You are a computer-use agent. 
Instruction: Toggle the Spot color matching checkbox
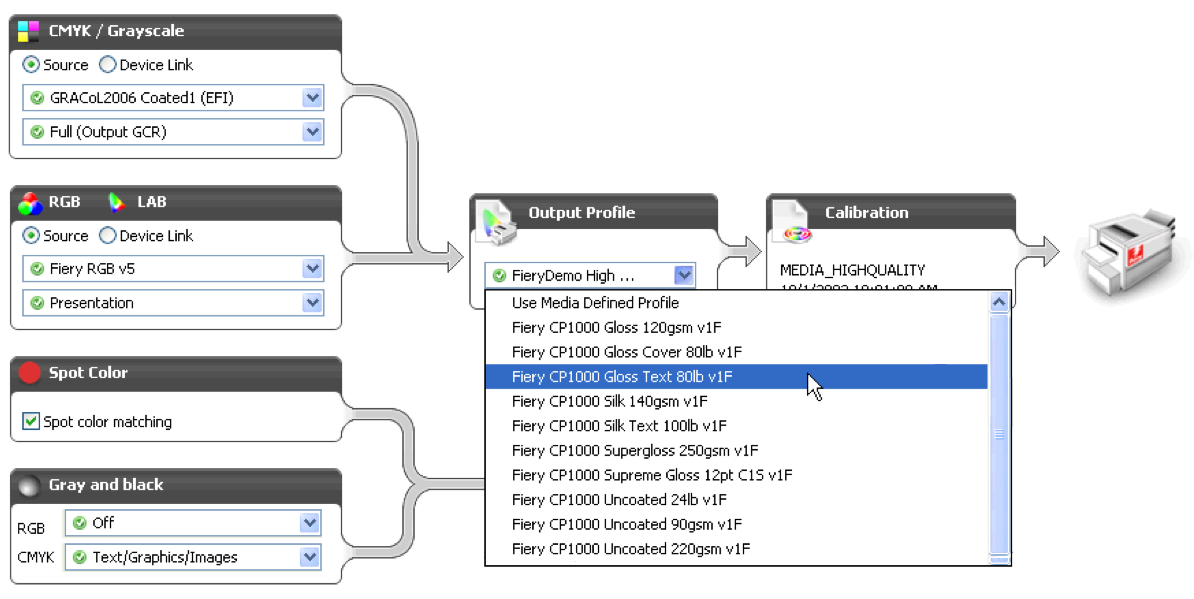[30, 421]
